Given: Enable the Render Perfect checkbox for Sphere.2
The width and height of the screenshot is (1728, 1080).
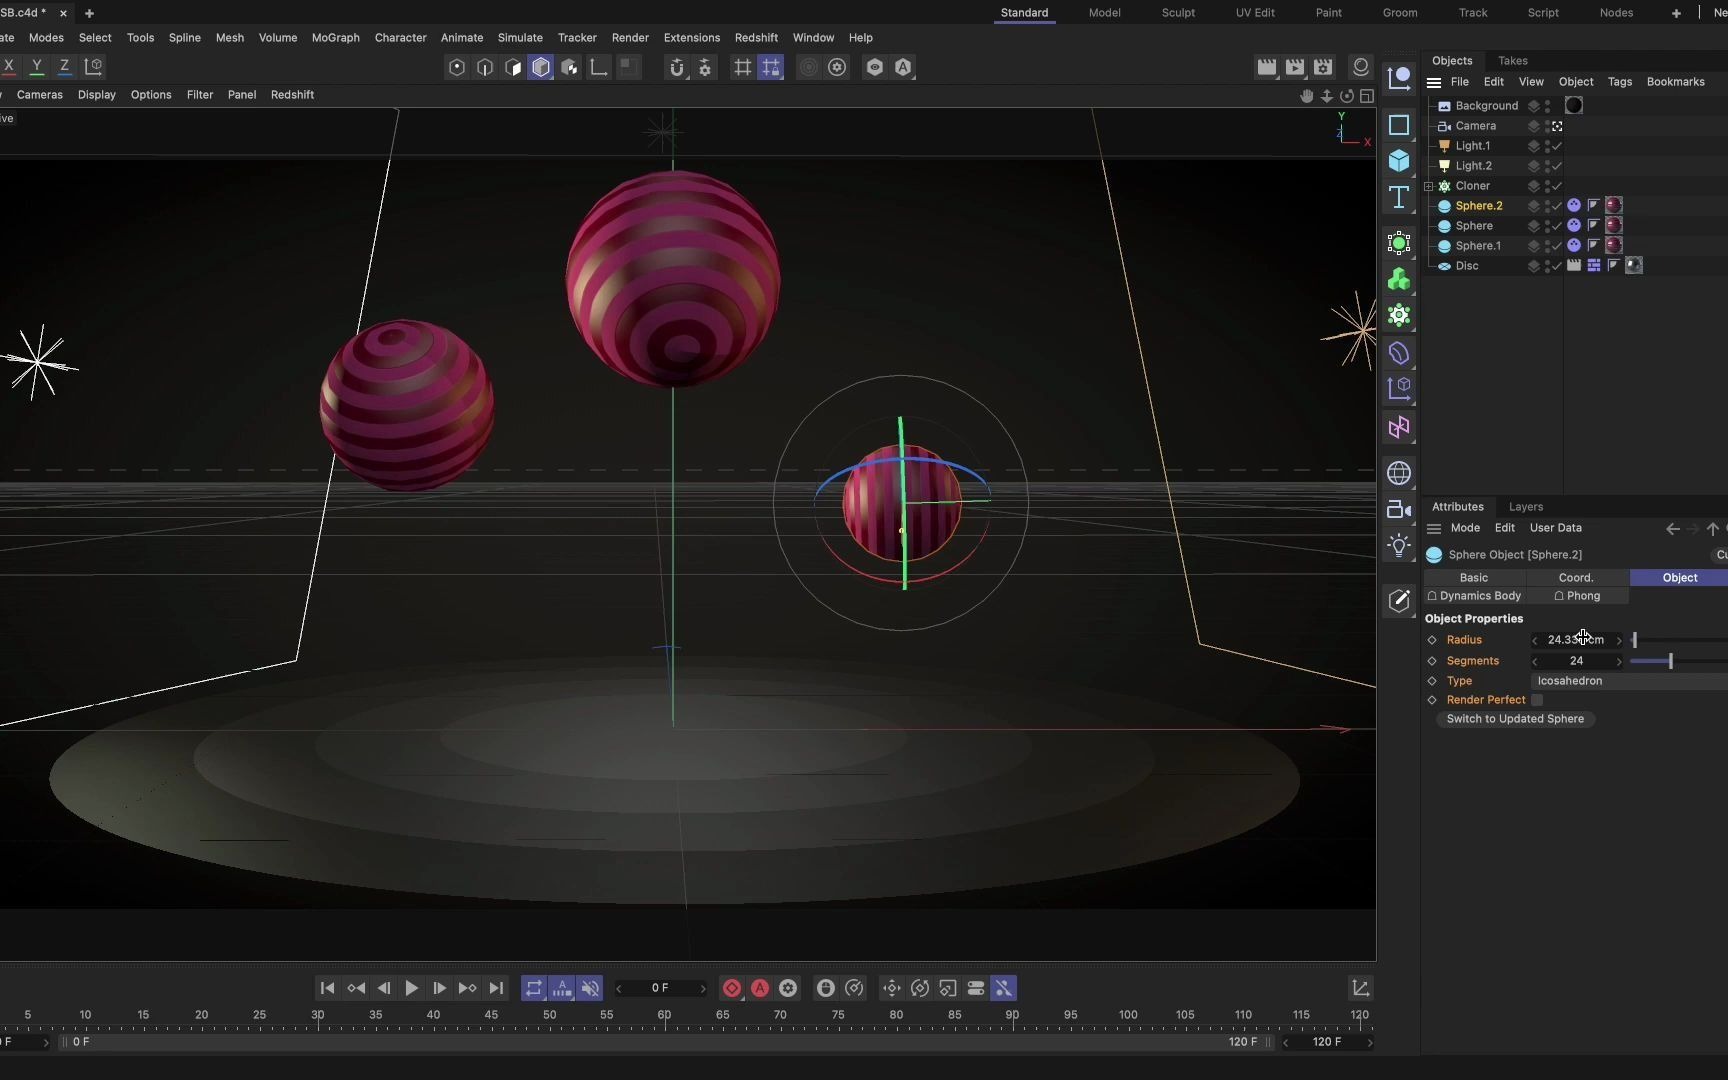Looking at the screenshot, I should [x=1539, y=700].
